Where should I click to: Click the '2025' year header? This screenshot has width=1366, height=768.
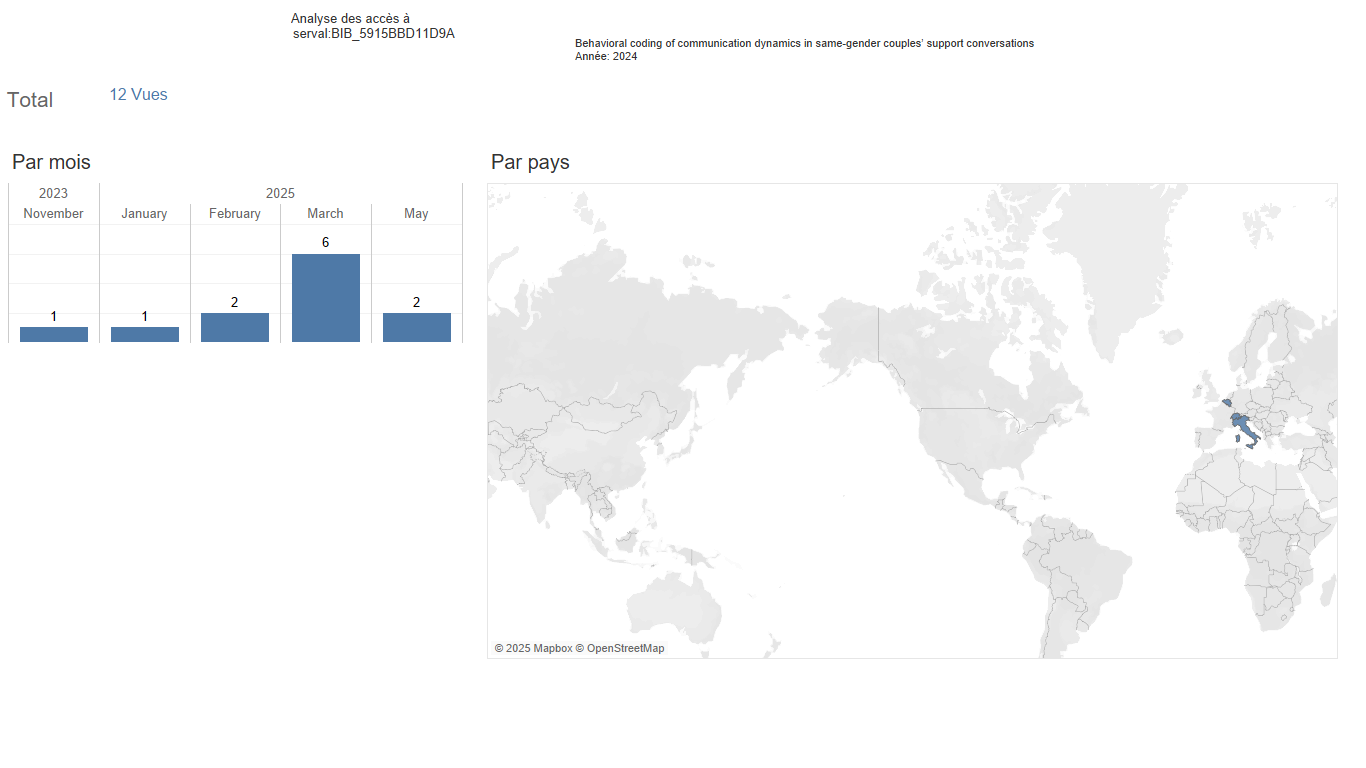click(x=281, y=194)
